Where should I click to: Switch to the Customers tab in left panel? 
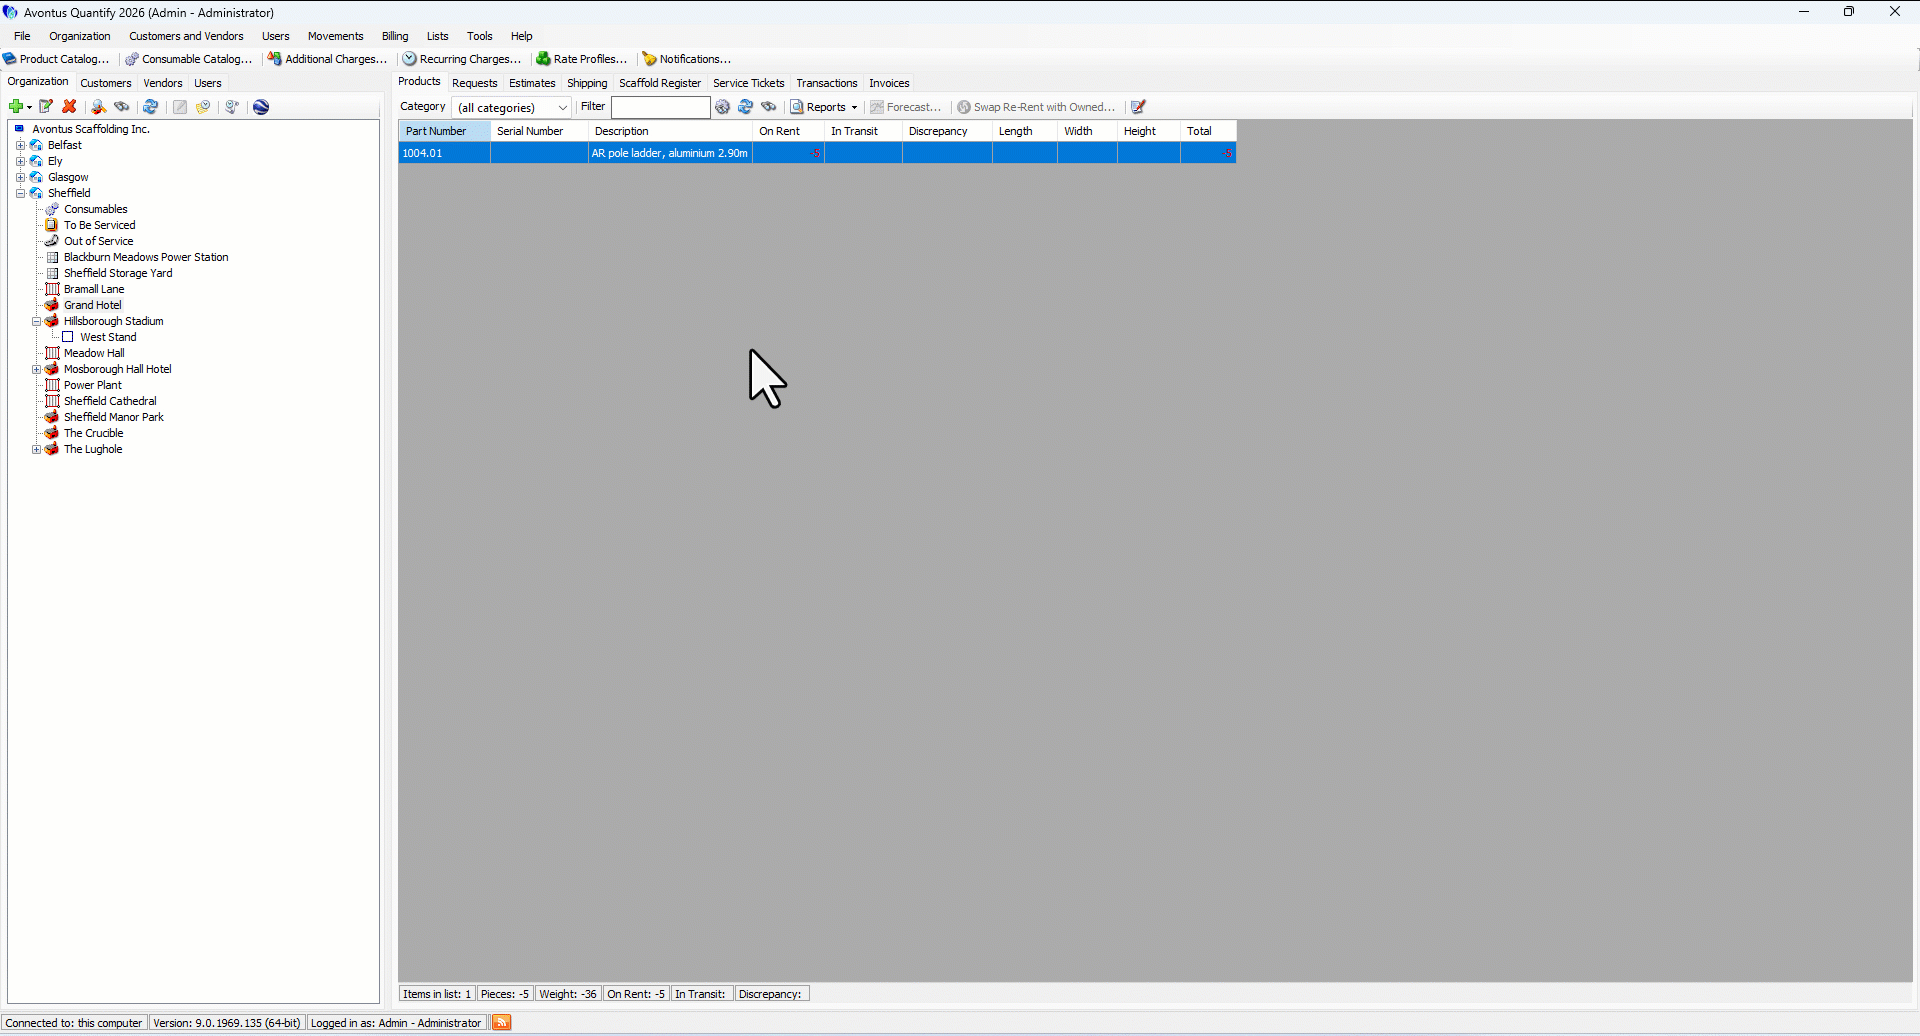106,83
